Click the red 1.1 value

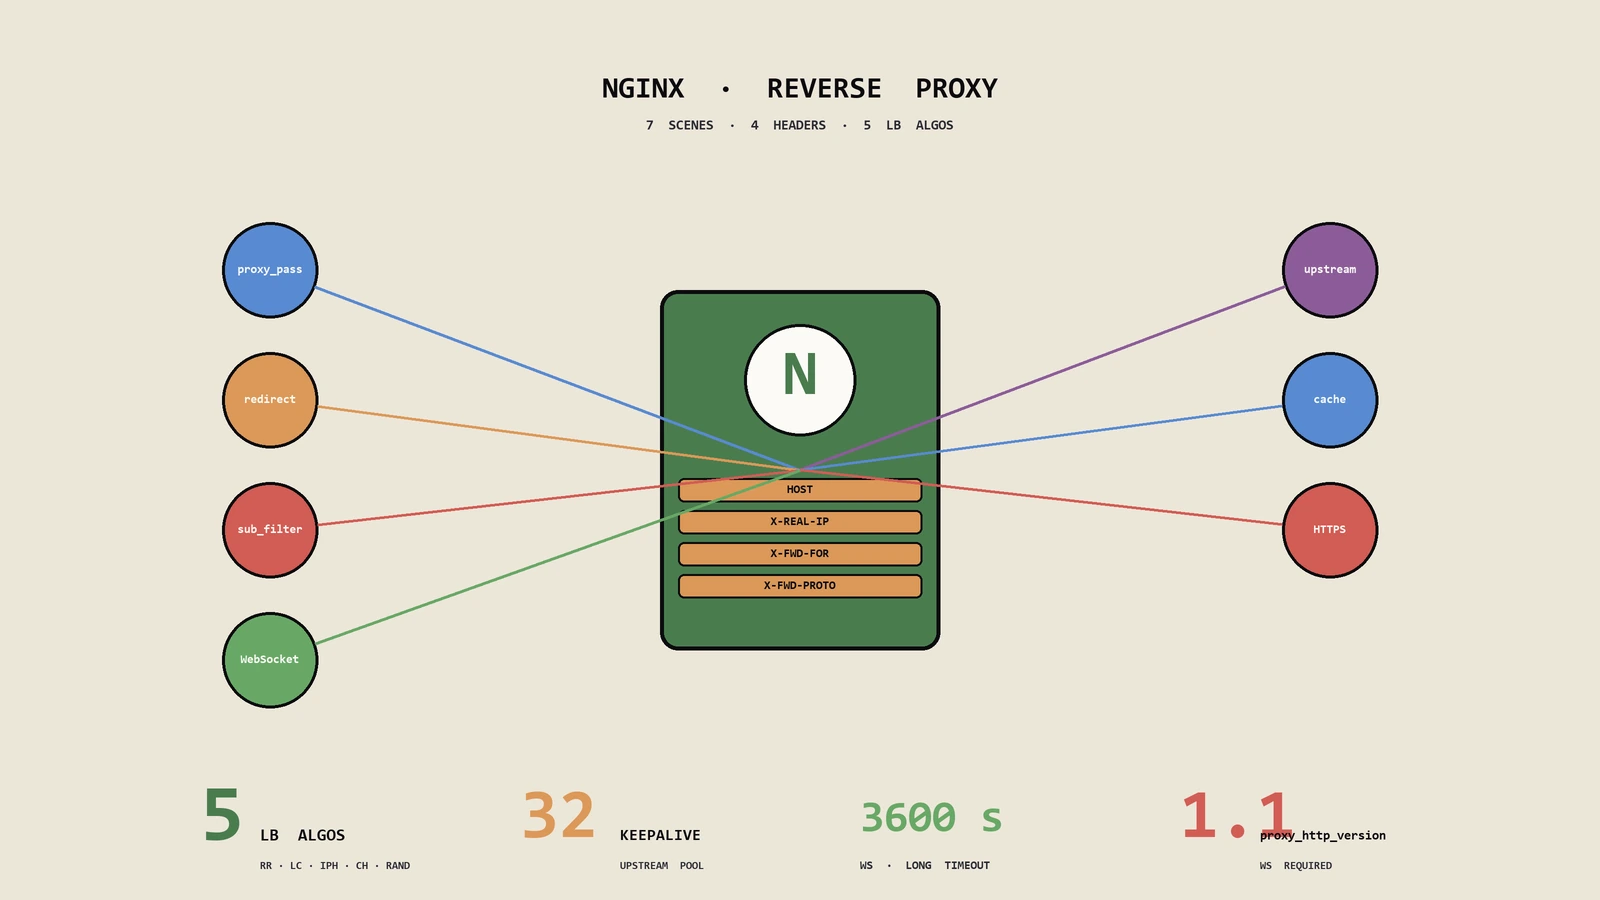click(1238, 816)
